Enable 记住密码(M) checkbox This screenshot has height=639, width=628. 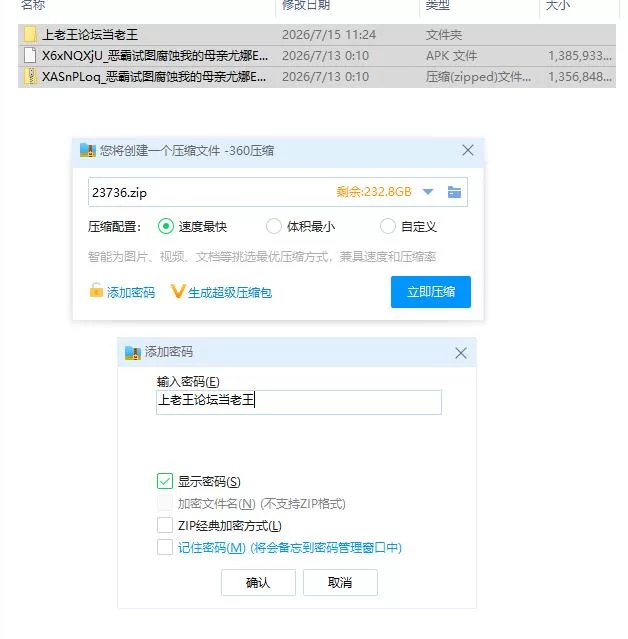tap(165, 547)
